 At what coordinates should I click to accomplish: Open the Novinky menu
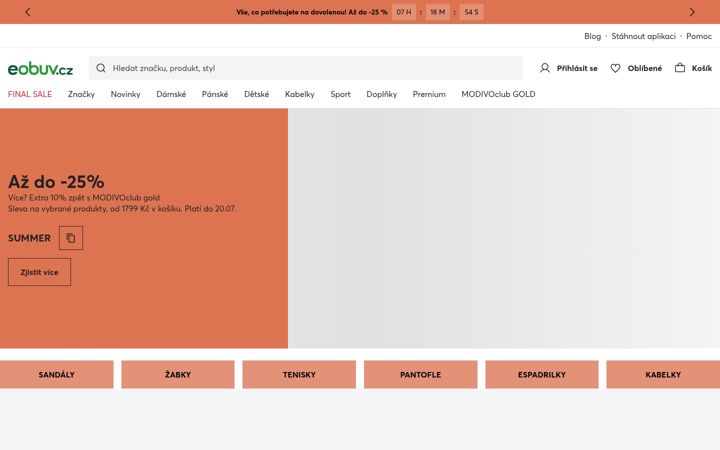tap(125, 94)
